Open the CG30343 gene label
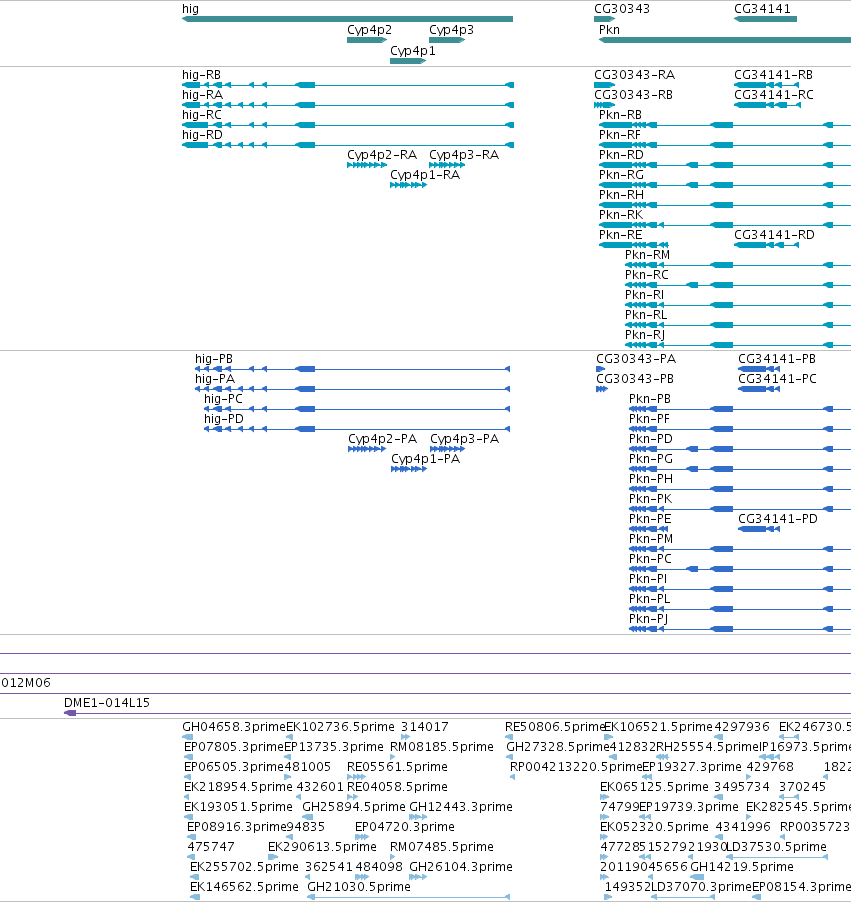This screenshot has width=851, height=902. pos(622,9)
